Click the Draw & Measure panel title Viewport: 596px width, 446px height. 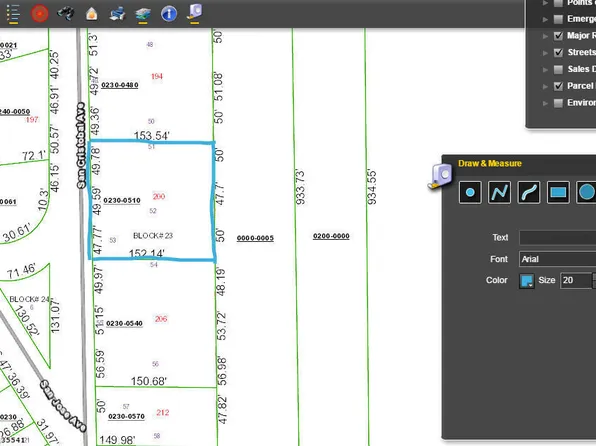pyautogui.click(x=490, y=163)
